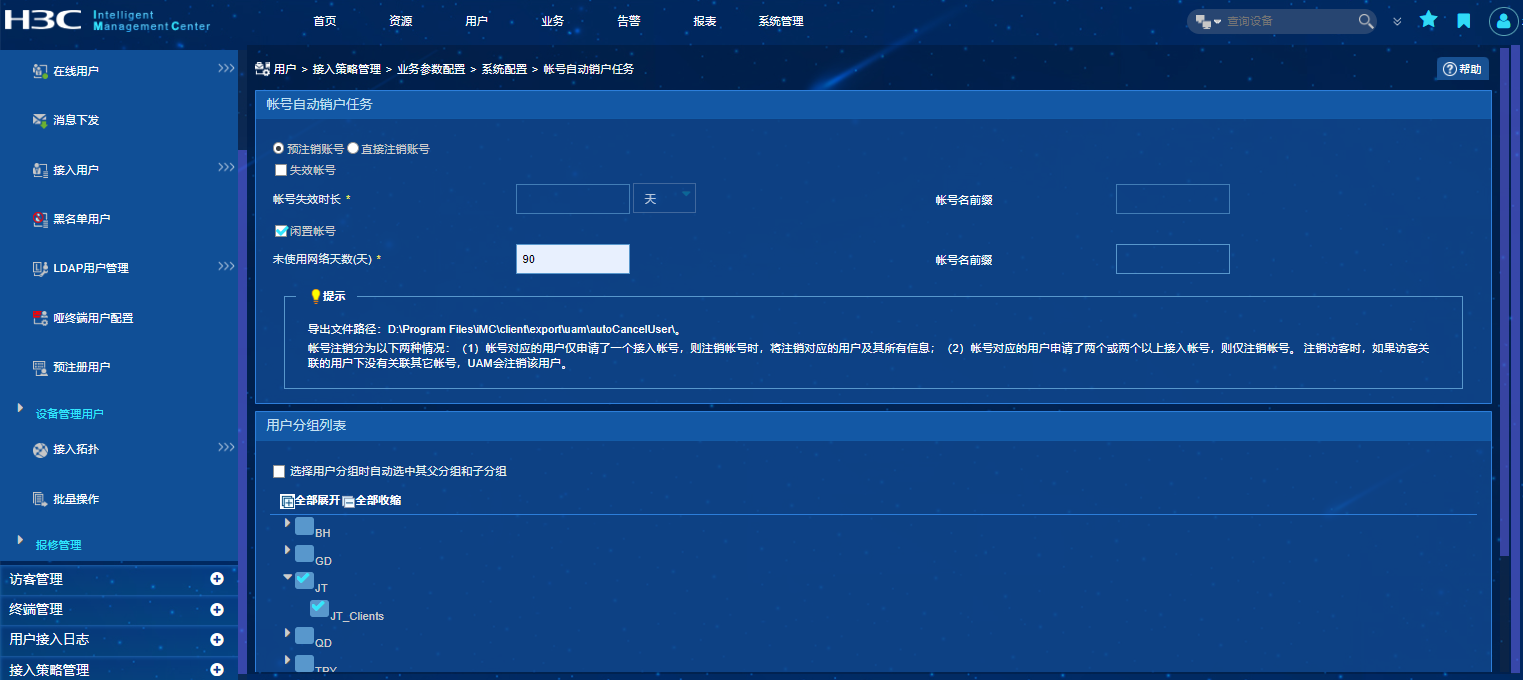Open the 首页 top menu
1523x680 pixels.
(324, 21)
